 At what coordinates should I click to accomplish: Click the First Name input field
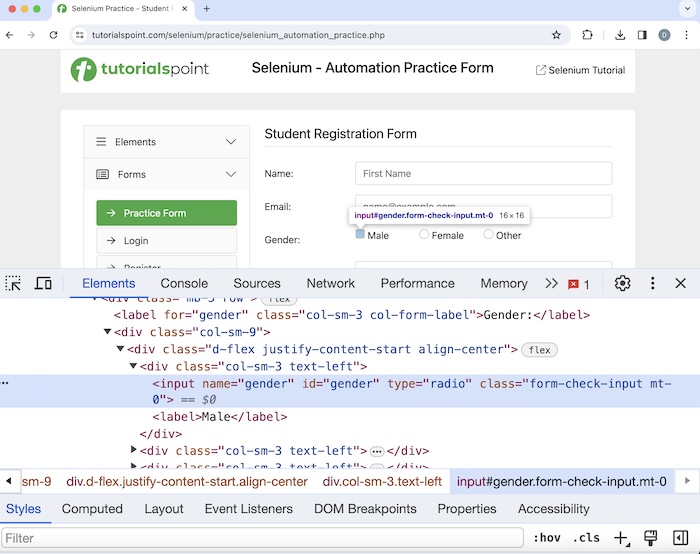pyautogui.click(x=483, y=174)
